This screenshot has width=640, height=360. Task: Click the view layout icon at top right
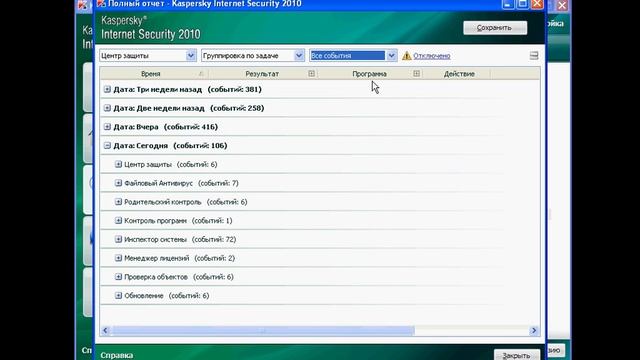click(x=534, y=56)
